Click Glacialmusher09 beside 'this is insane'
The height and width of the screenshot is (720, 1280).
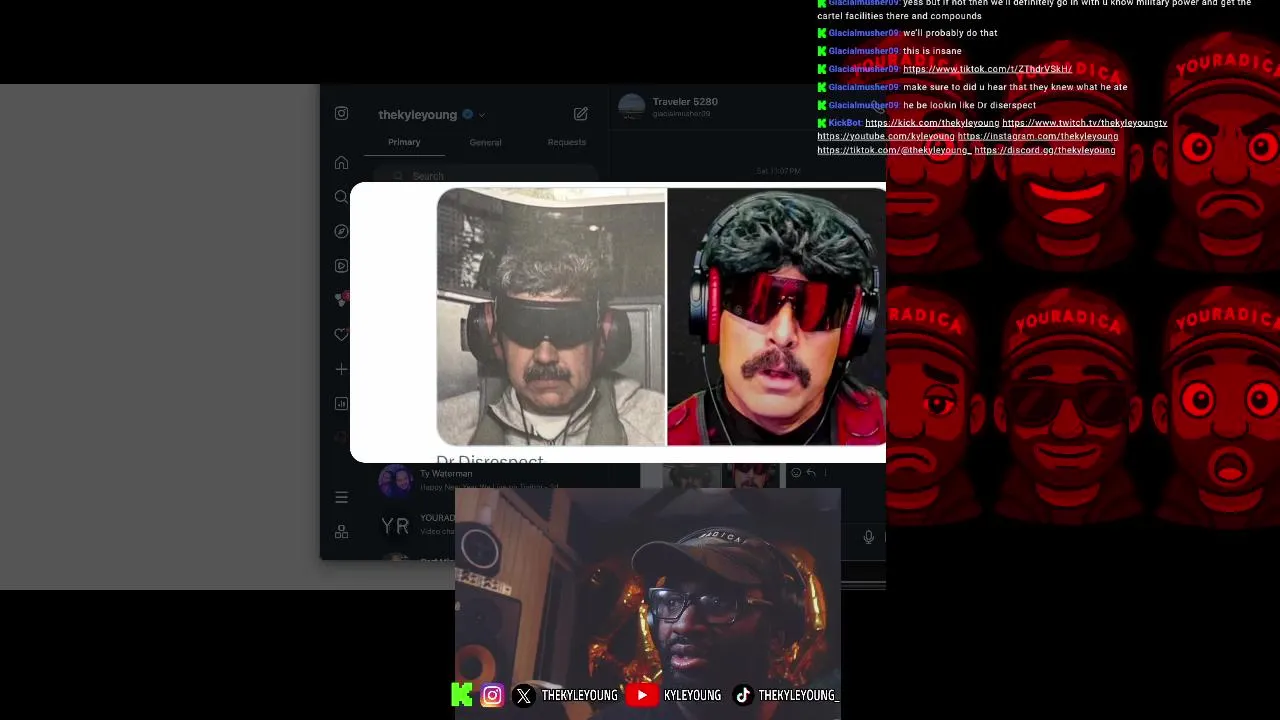[864, 51]
